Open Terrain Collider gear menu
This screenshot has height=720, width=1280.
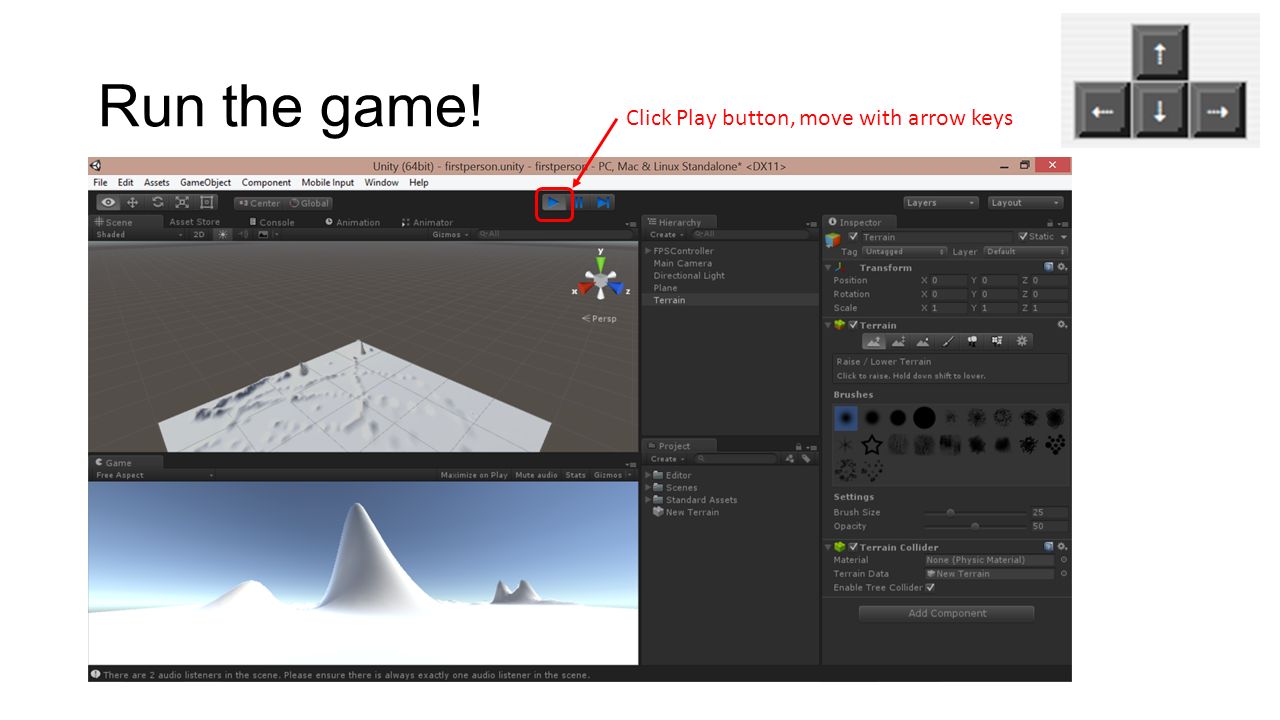[1062, 547]
